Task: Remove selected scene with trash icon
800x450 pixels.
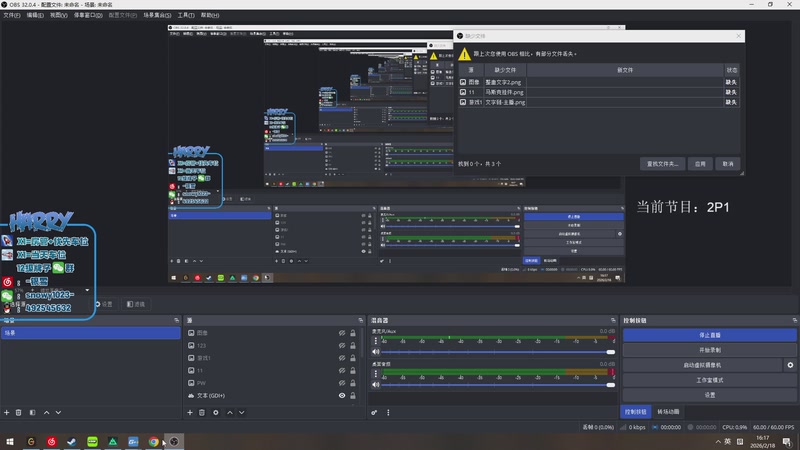Action: (x=18, y=412)
